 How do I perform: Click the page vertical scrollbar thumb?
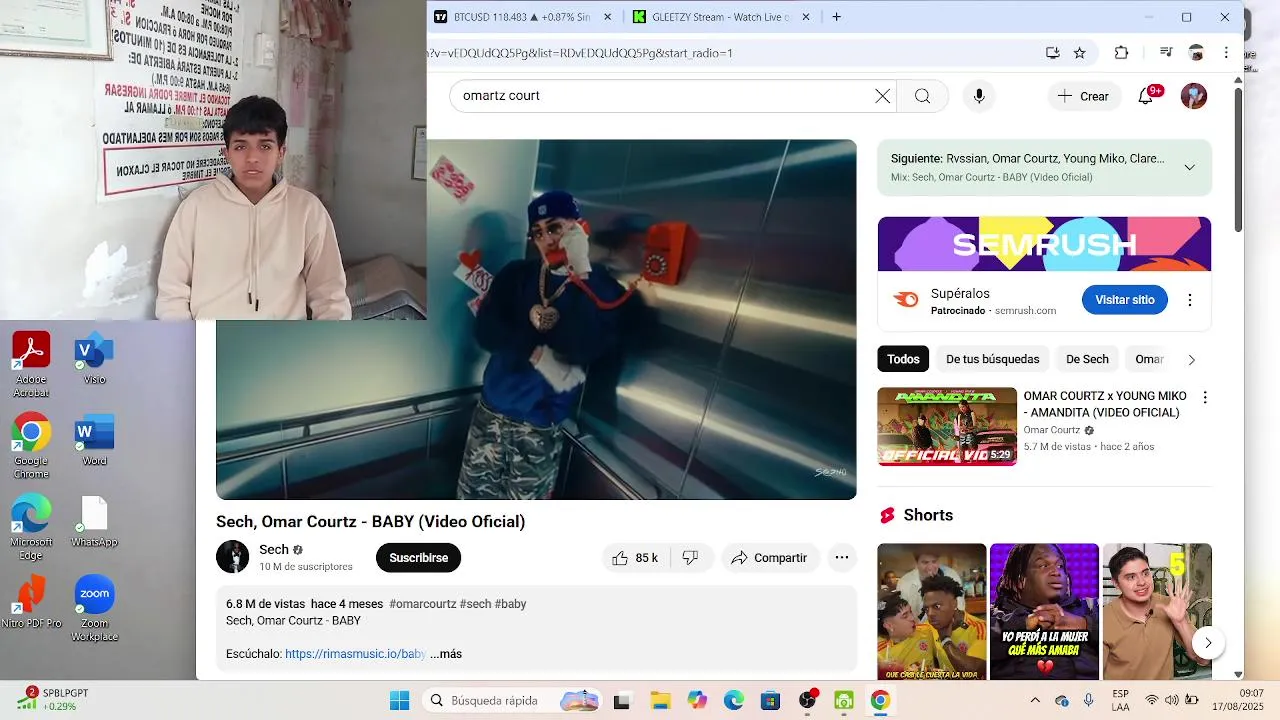pyautogui.click(x=1238, y=160)
